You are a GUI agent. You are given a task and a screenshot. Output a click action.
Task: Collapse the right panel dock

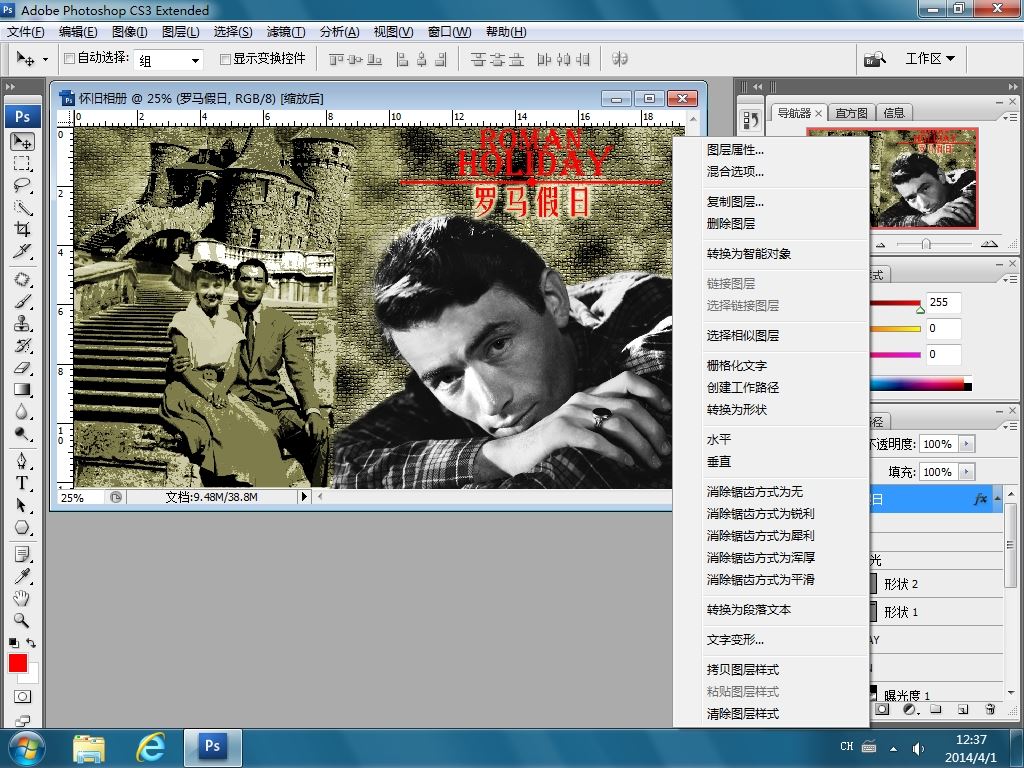[x=1012, y=86]
